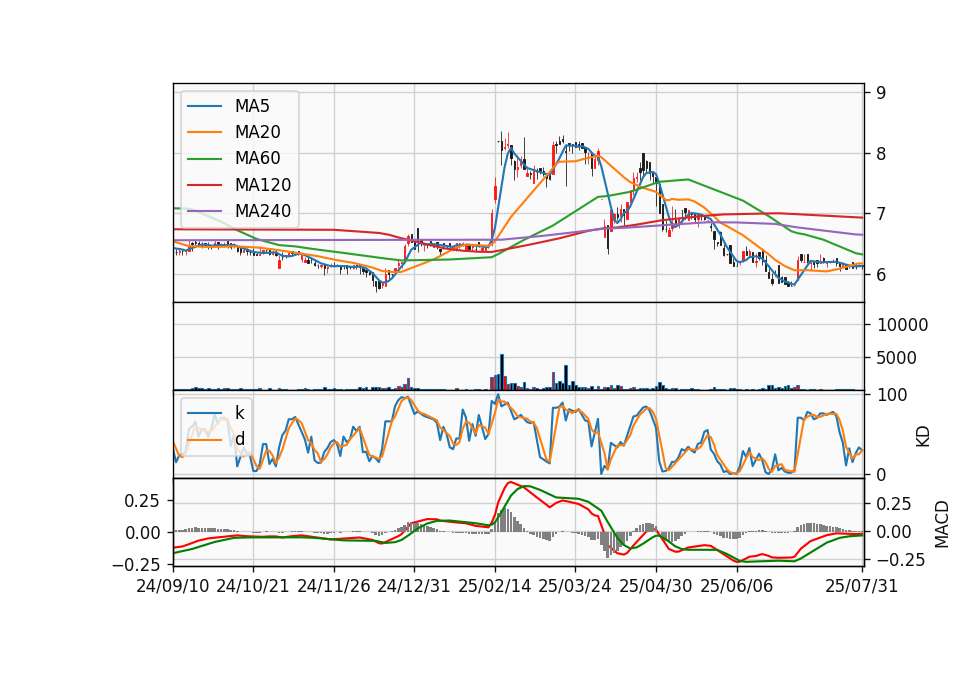Click the price axis value 7
960x690 pixels.
pyautogui.click(x=881, y=214)
